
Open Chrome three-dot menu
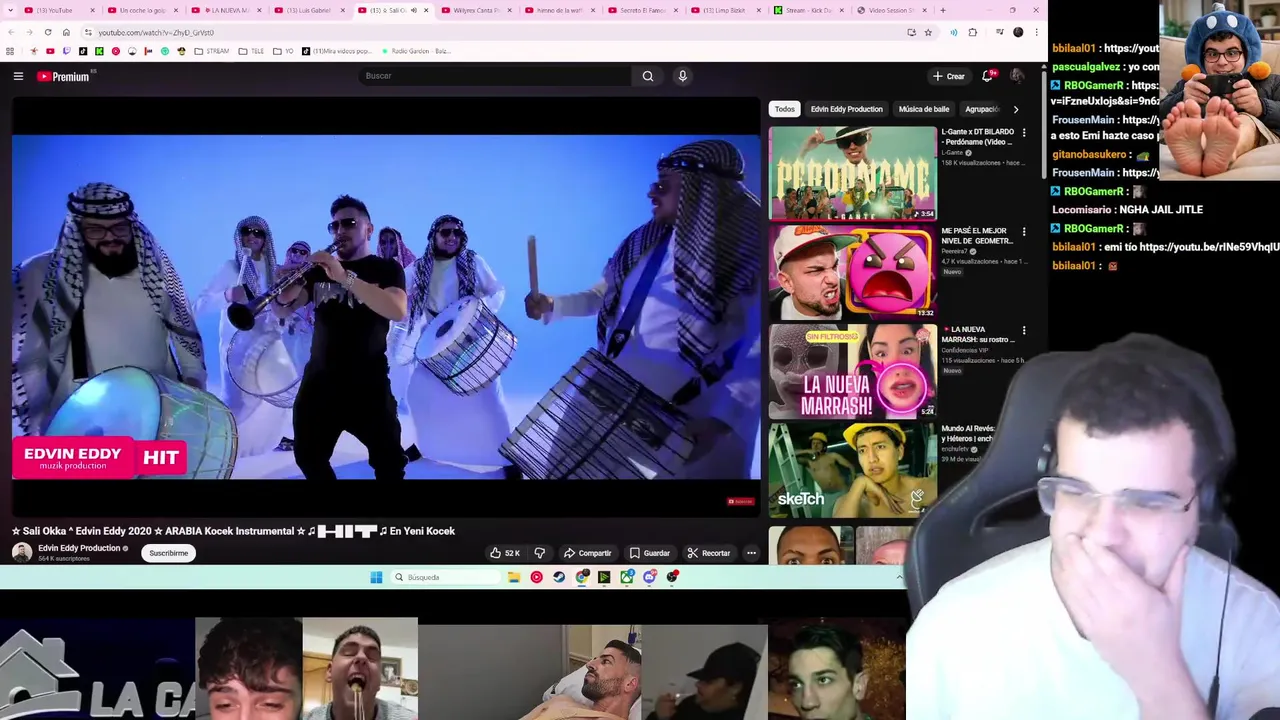[x=1036, y=32]
